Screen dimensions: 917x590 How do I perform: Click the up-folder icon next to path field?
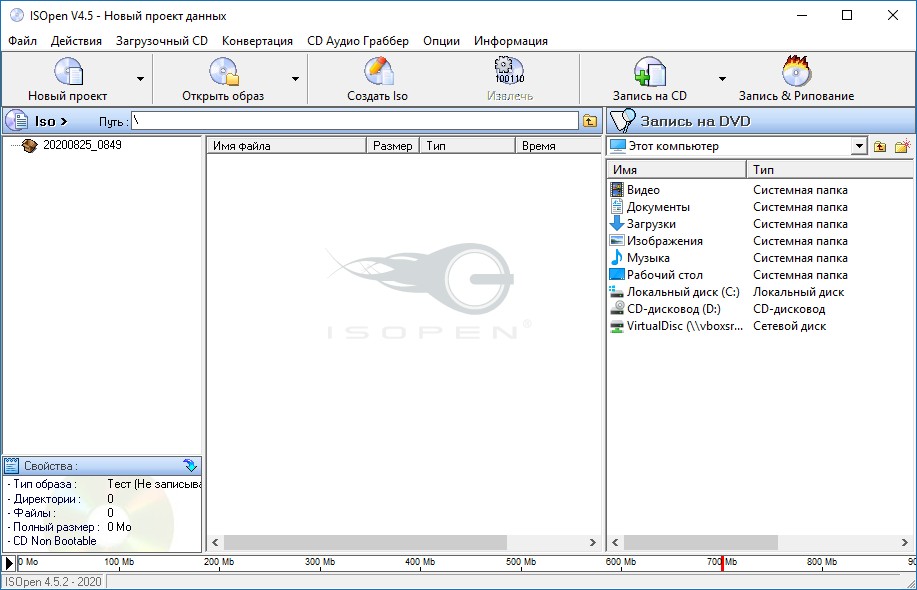coord(590,121)
